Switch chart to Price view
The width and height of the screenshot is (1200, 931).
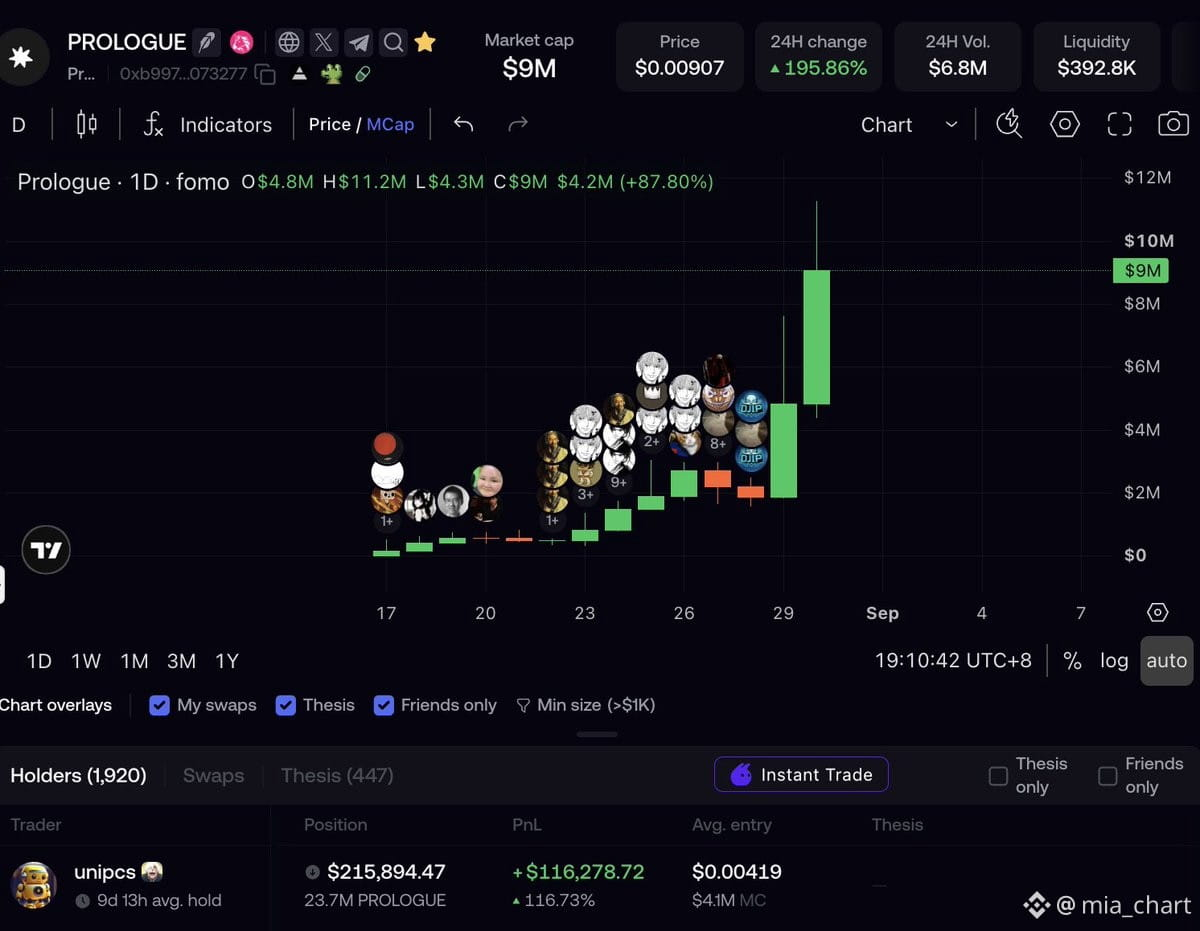point(329,124)
